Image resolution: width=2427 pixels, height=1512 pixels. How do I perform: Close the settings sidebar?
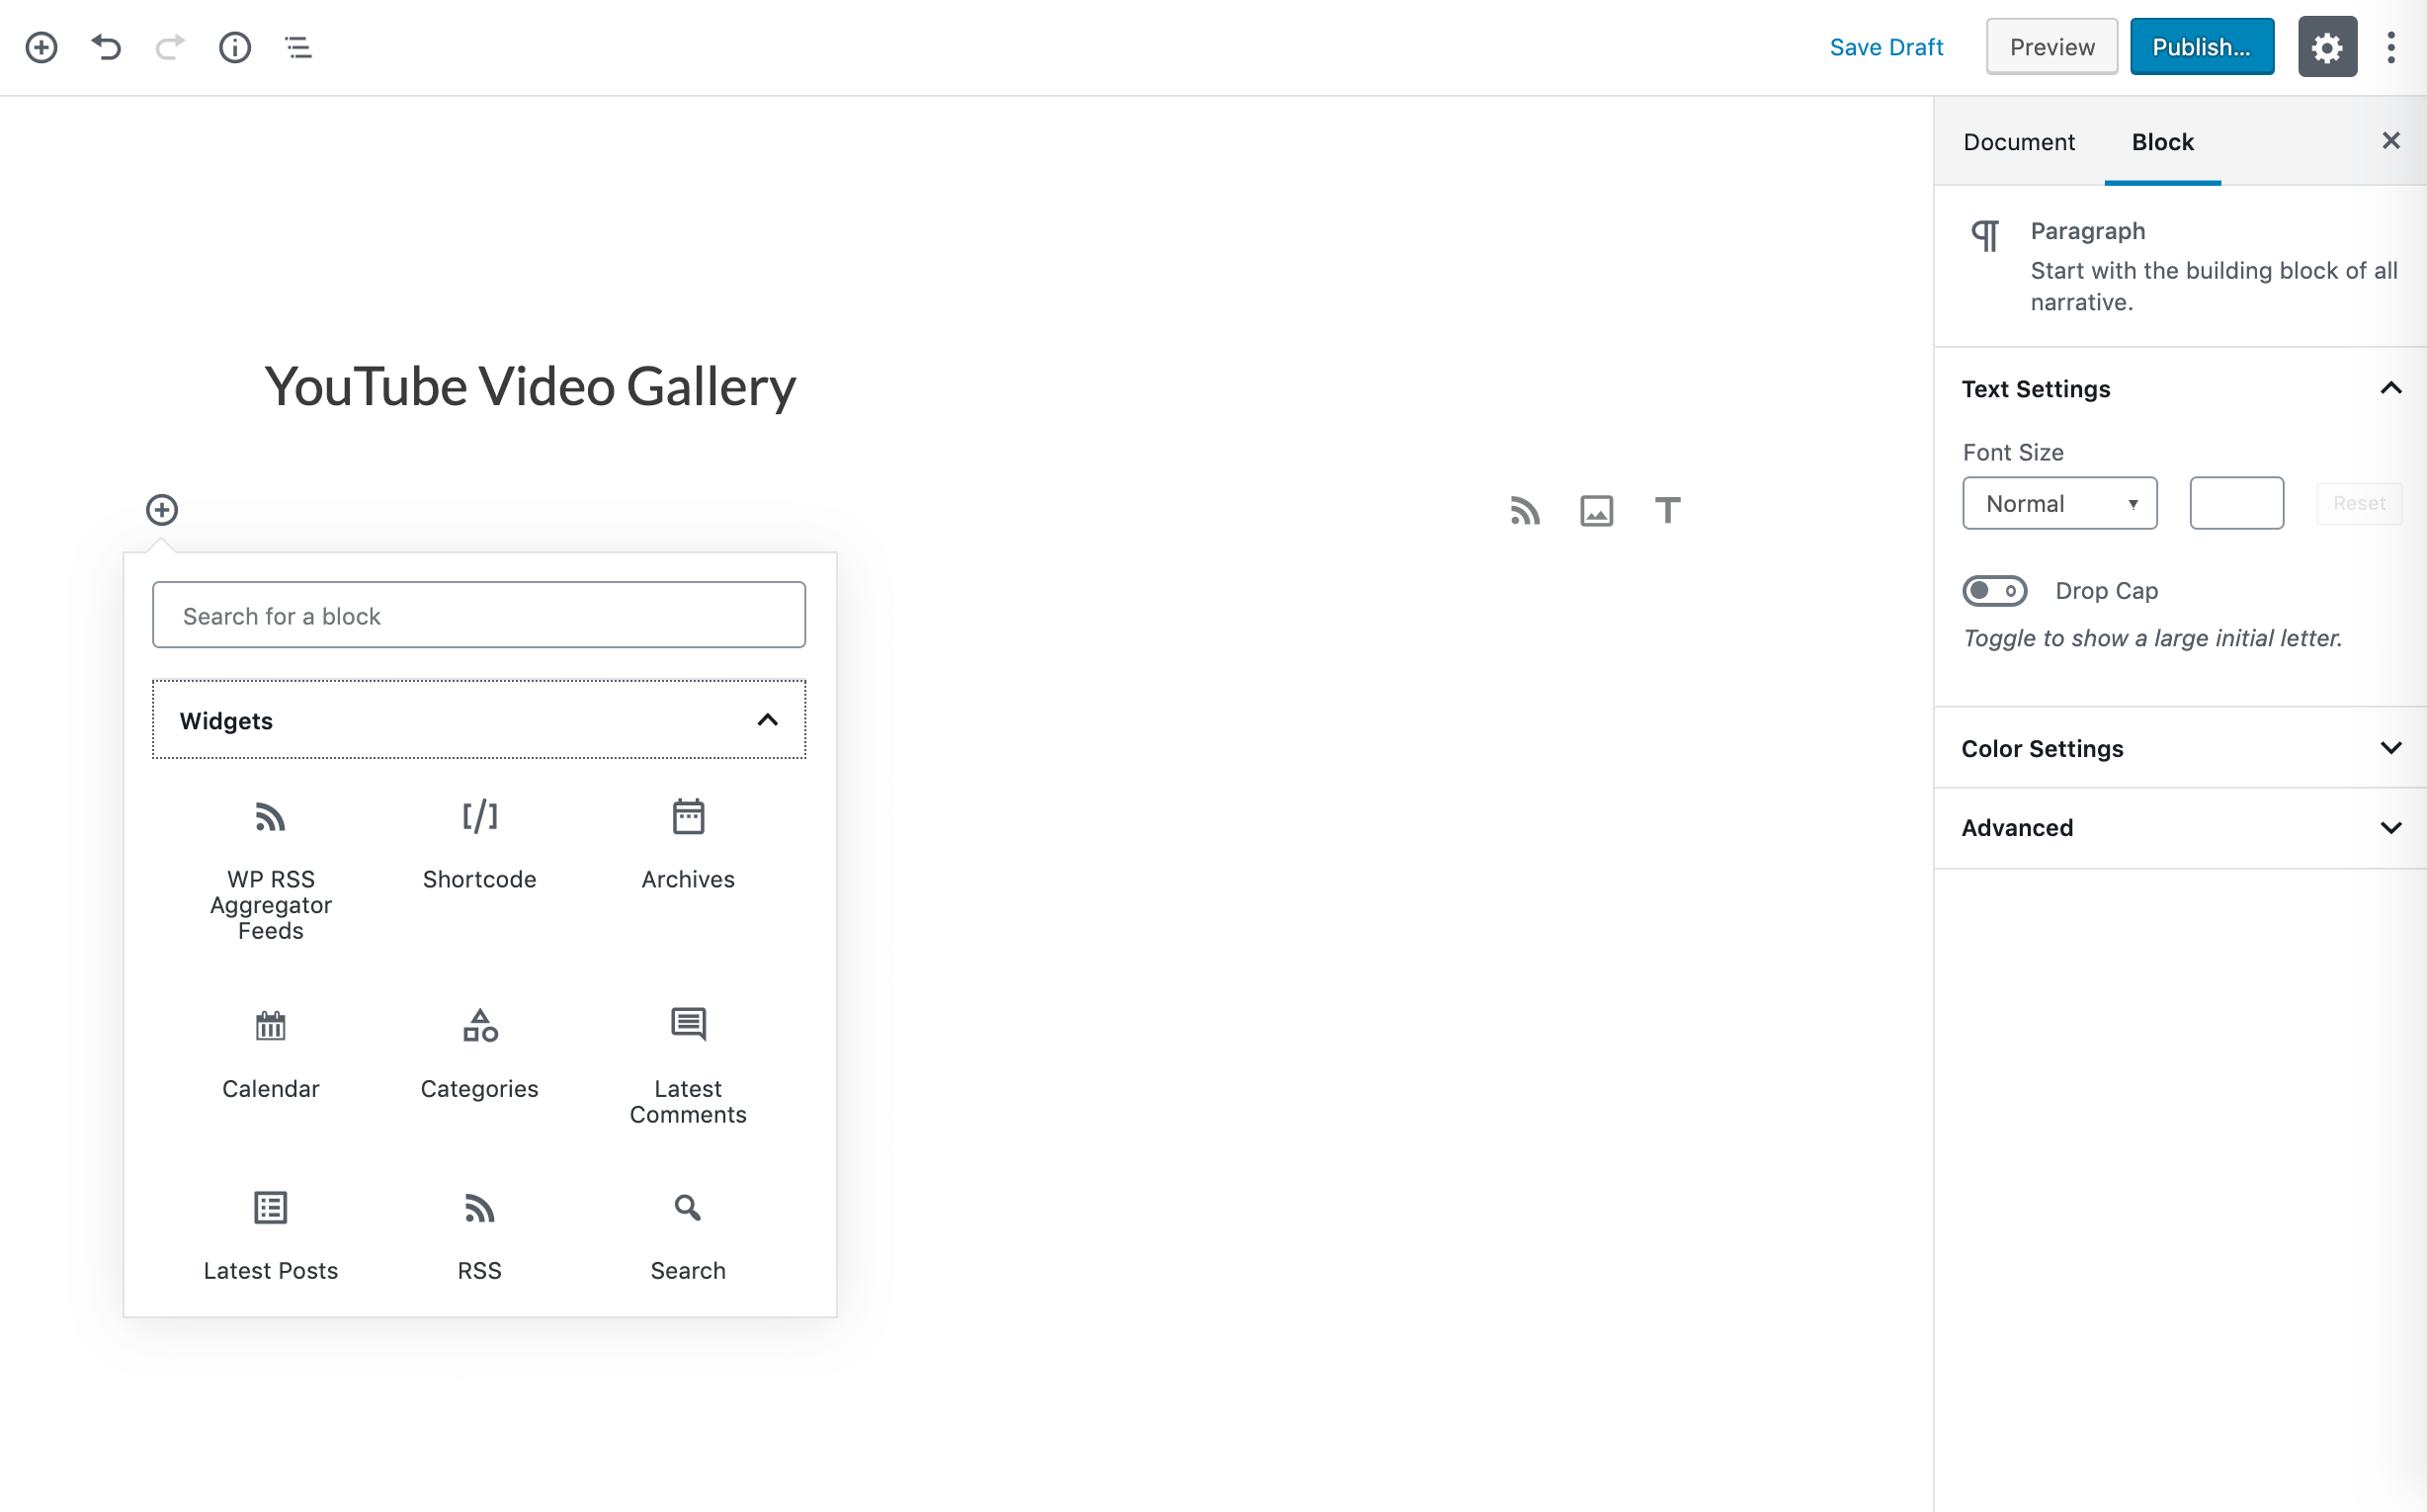pyautogui.click(x=2390, y=141)
